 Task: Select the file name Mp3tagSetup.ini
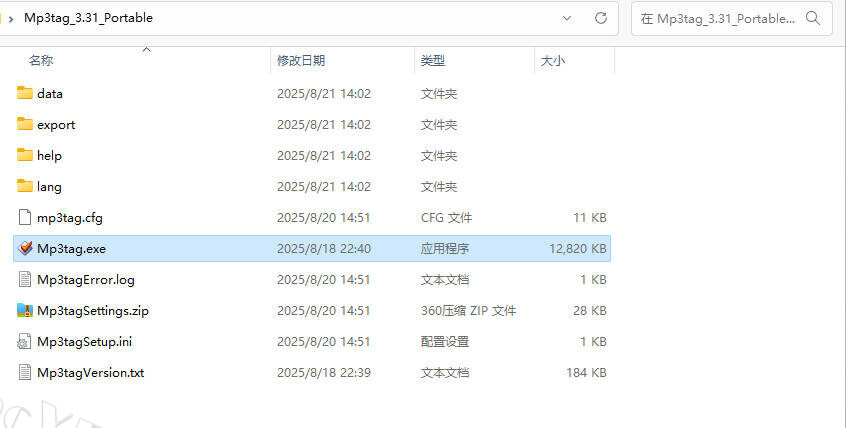click(x=84, y=342)
